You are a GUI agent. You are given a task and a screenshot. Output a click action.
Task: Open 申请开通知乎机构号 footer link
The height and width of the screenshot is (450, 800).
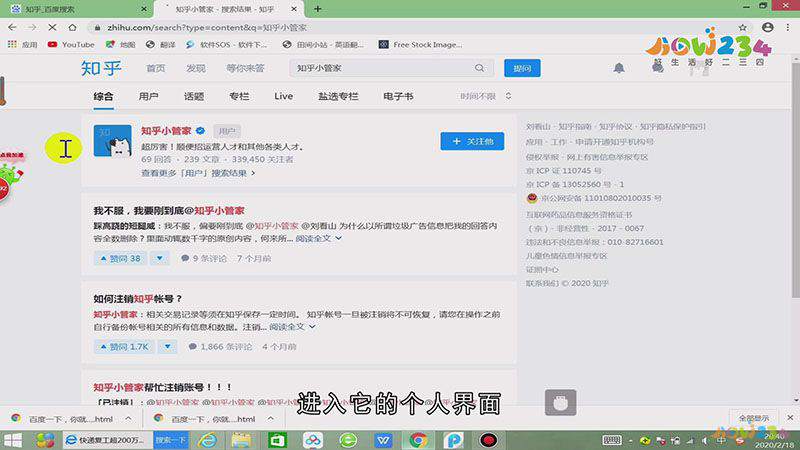point(614,142)
